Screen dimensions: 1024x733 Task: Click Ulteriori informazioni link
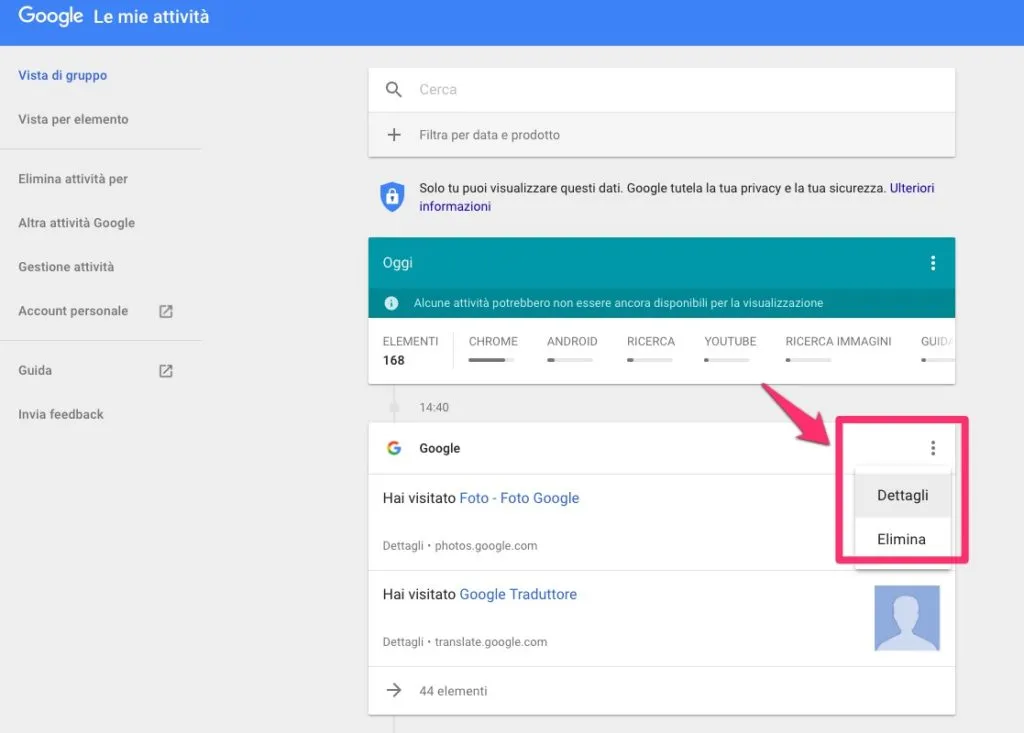coord(911,188)
